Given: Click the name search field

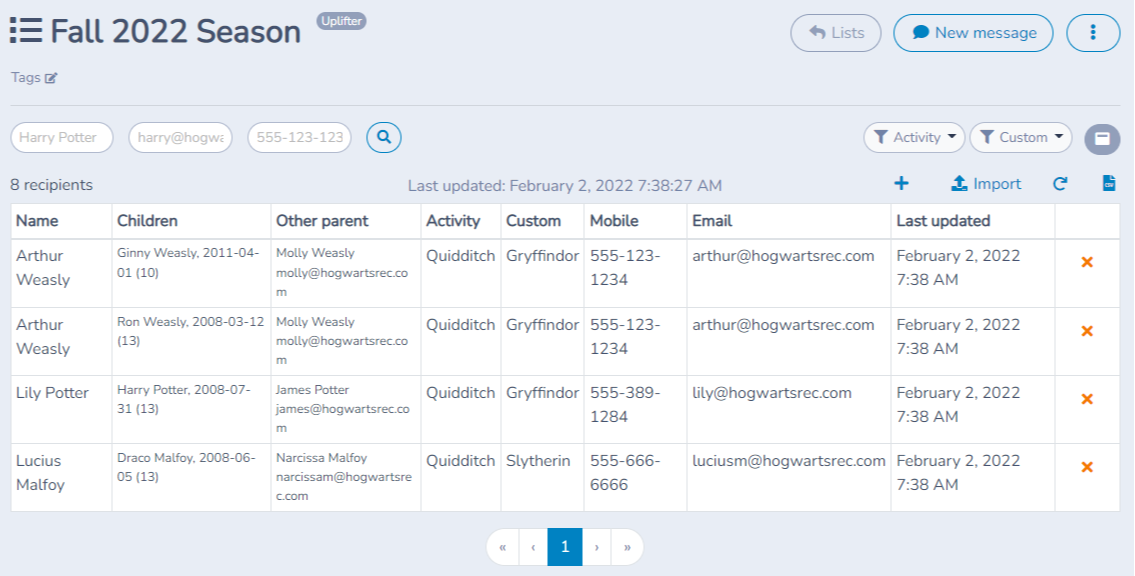Looking at the screenshot, I should 62,137.
